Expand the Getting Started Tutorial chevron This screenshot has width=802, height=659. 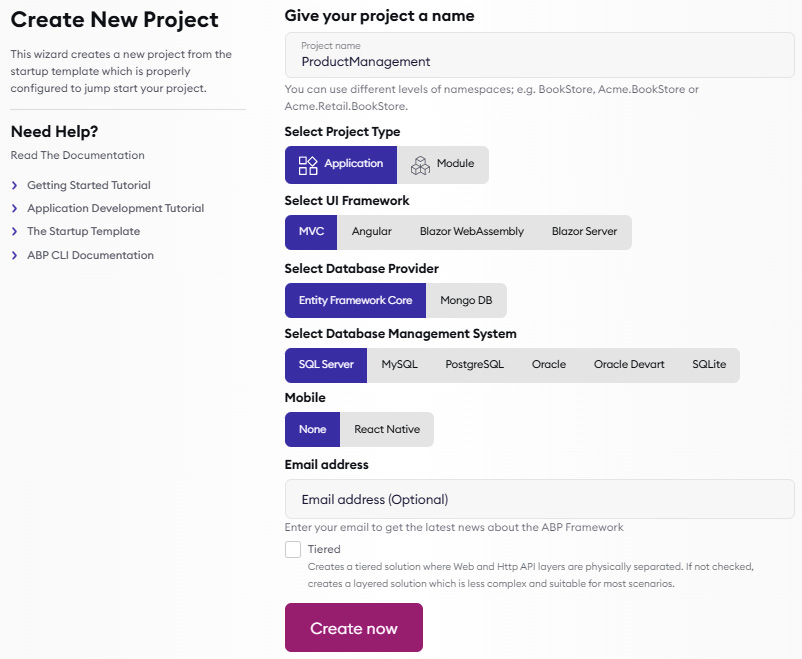pos(15,186)
